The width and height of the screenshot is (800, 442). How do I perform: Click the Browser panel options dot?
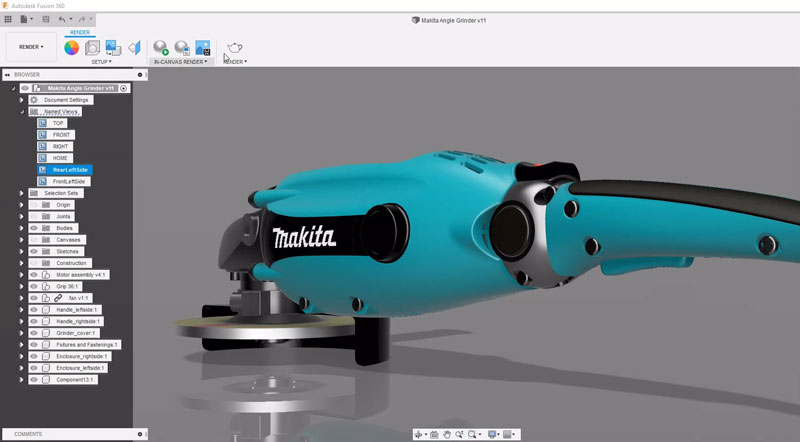click(x=140, y=75)
